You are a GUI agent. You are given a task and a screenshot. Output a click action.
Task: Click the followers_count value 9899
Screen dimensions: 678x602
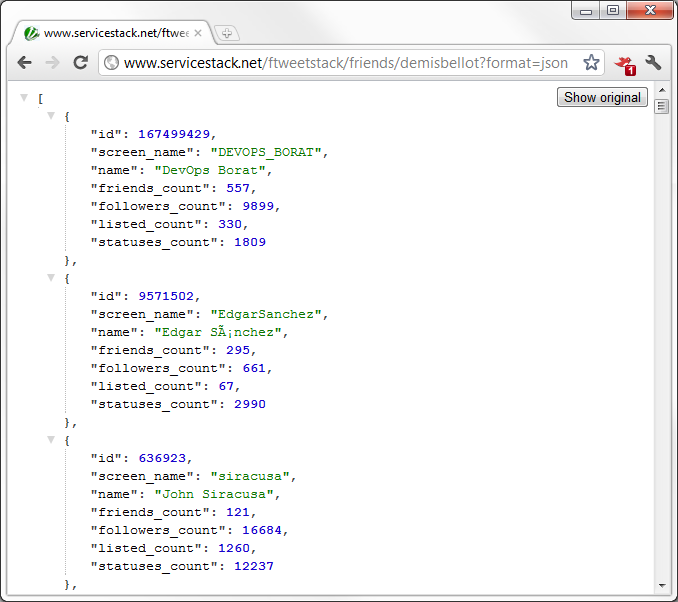point(258,206)
